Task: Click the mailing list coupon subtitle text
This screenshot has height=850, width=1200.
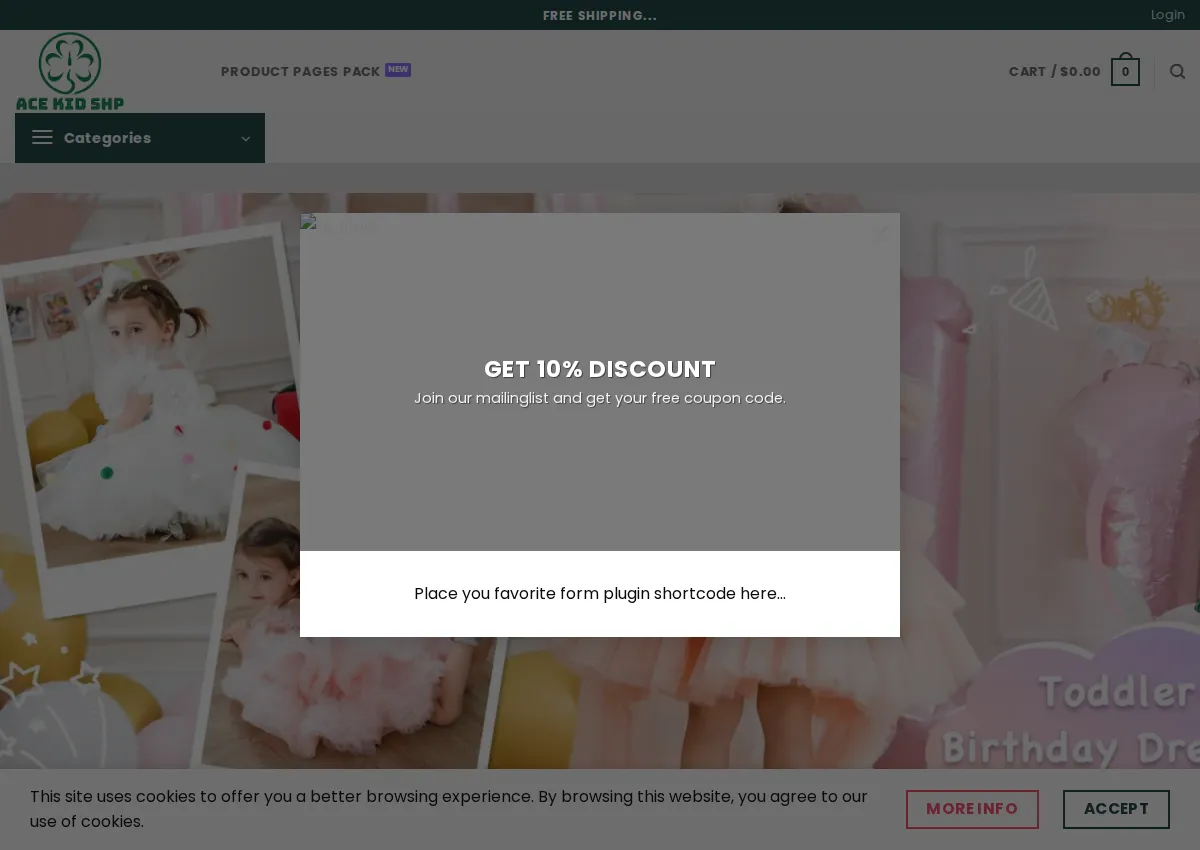Action: pos(600,398)
